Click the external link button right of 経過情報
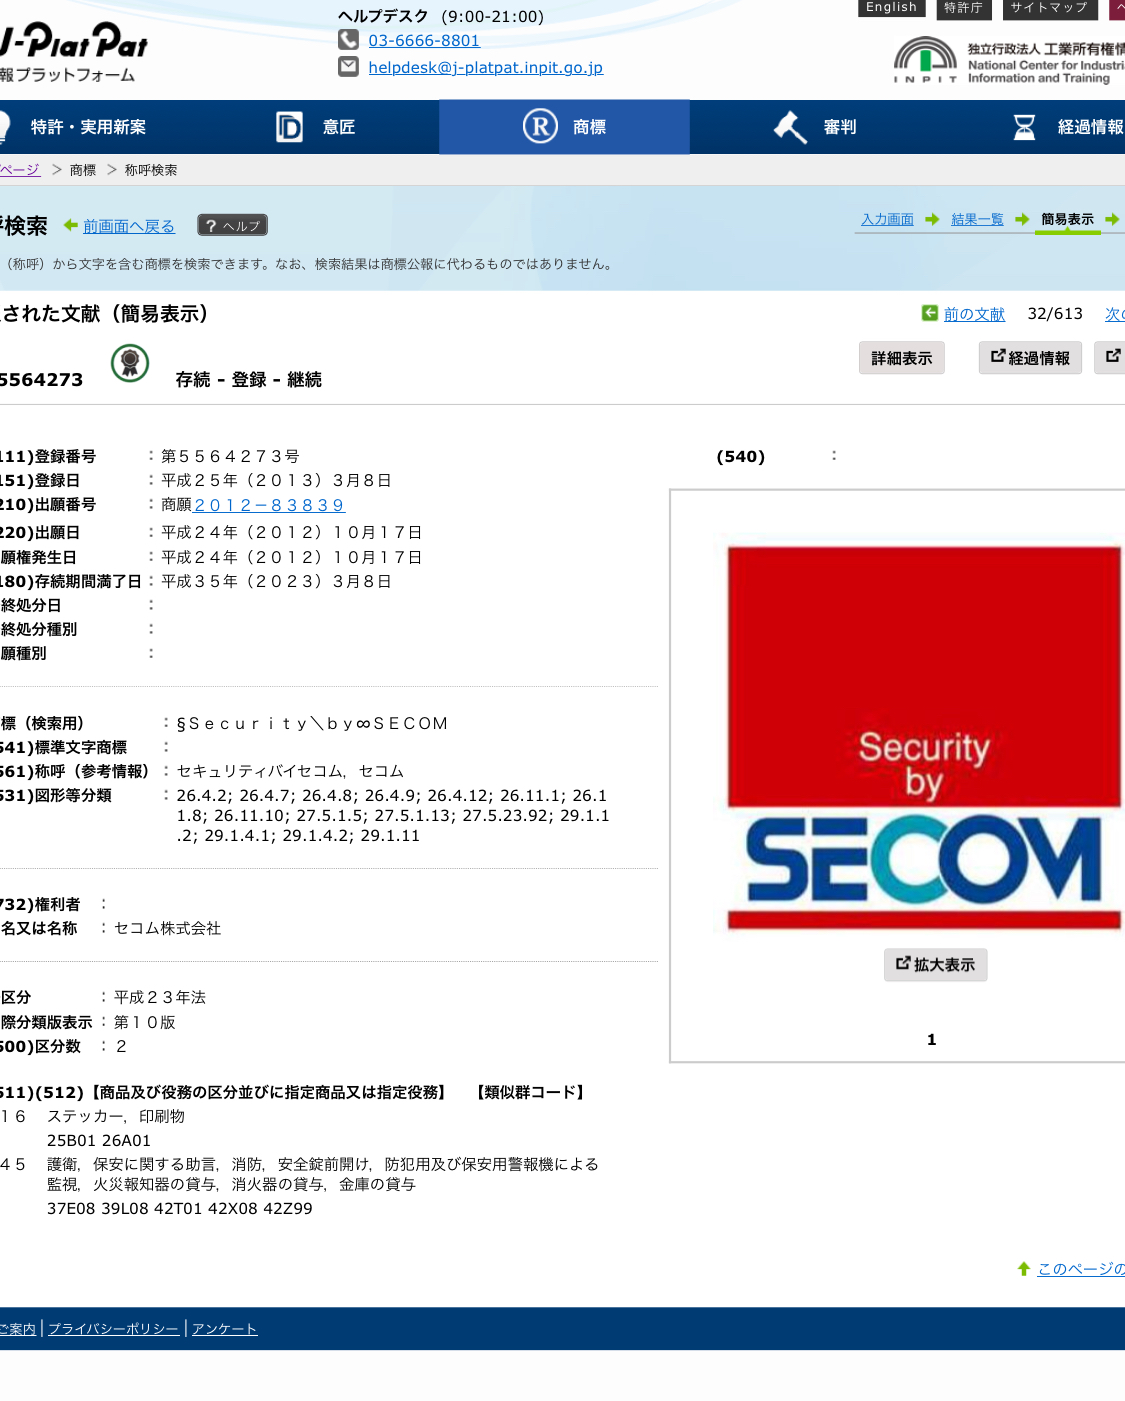The width and height of the screenshot is (1125, 1401). click(x=1112, y=357)
